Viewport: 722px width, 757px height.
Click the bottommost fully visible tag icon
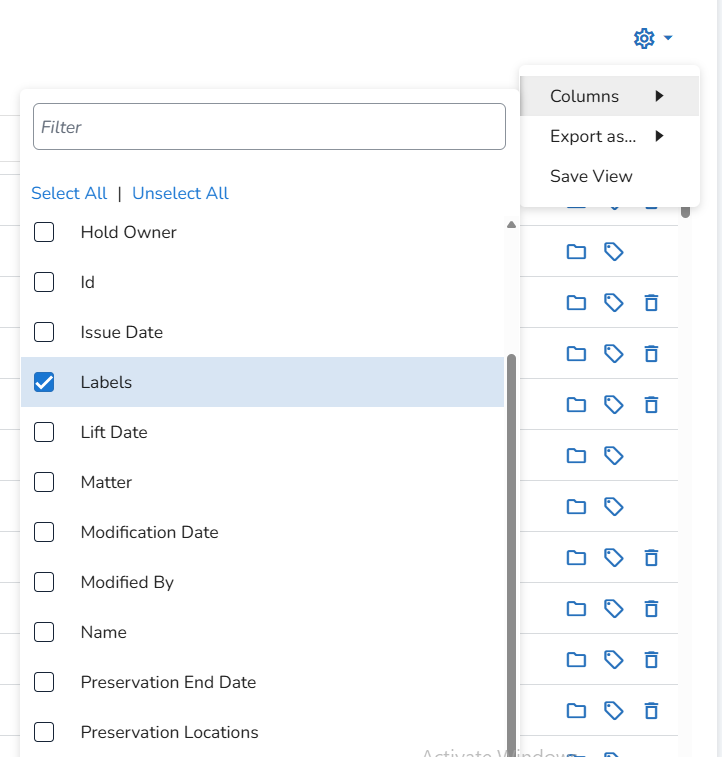click(614, 711)
